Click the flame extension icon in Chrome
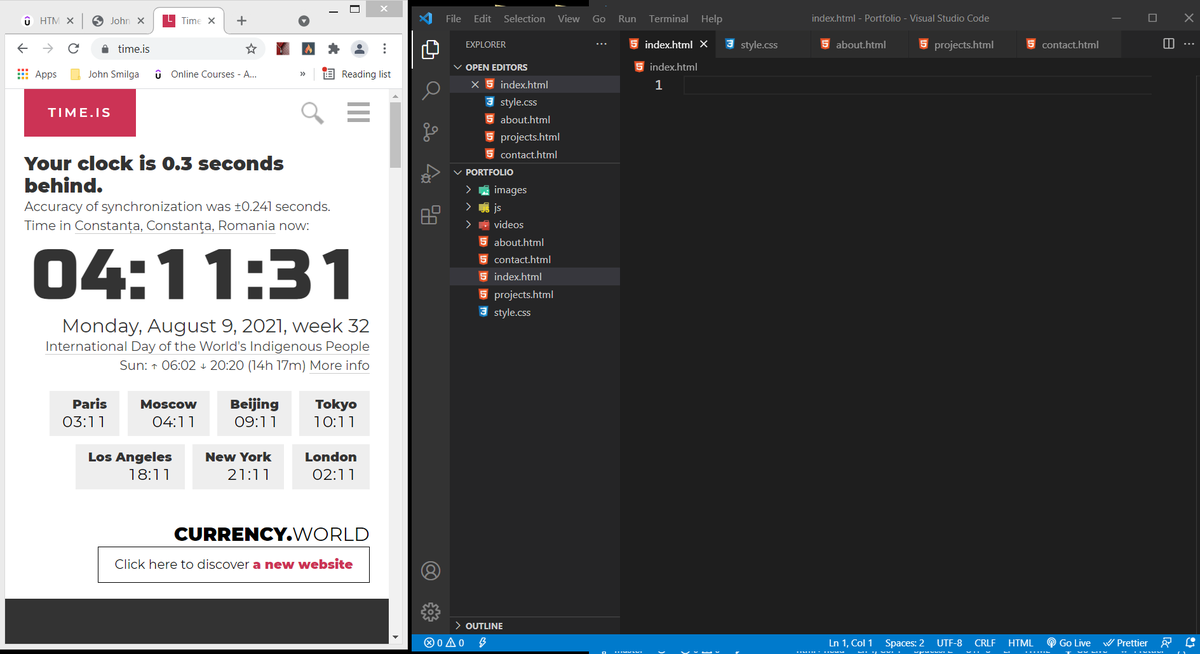 tap(308, 48)
